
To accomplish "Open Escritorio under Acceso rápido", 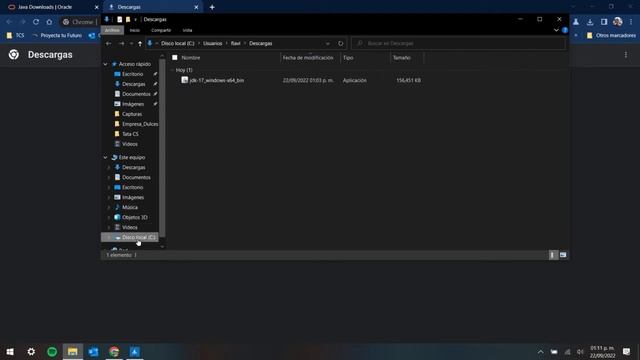I will (x=133, y=74).
